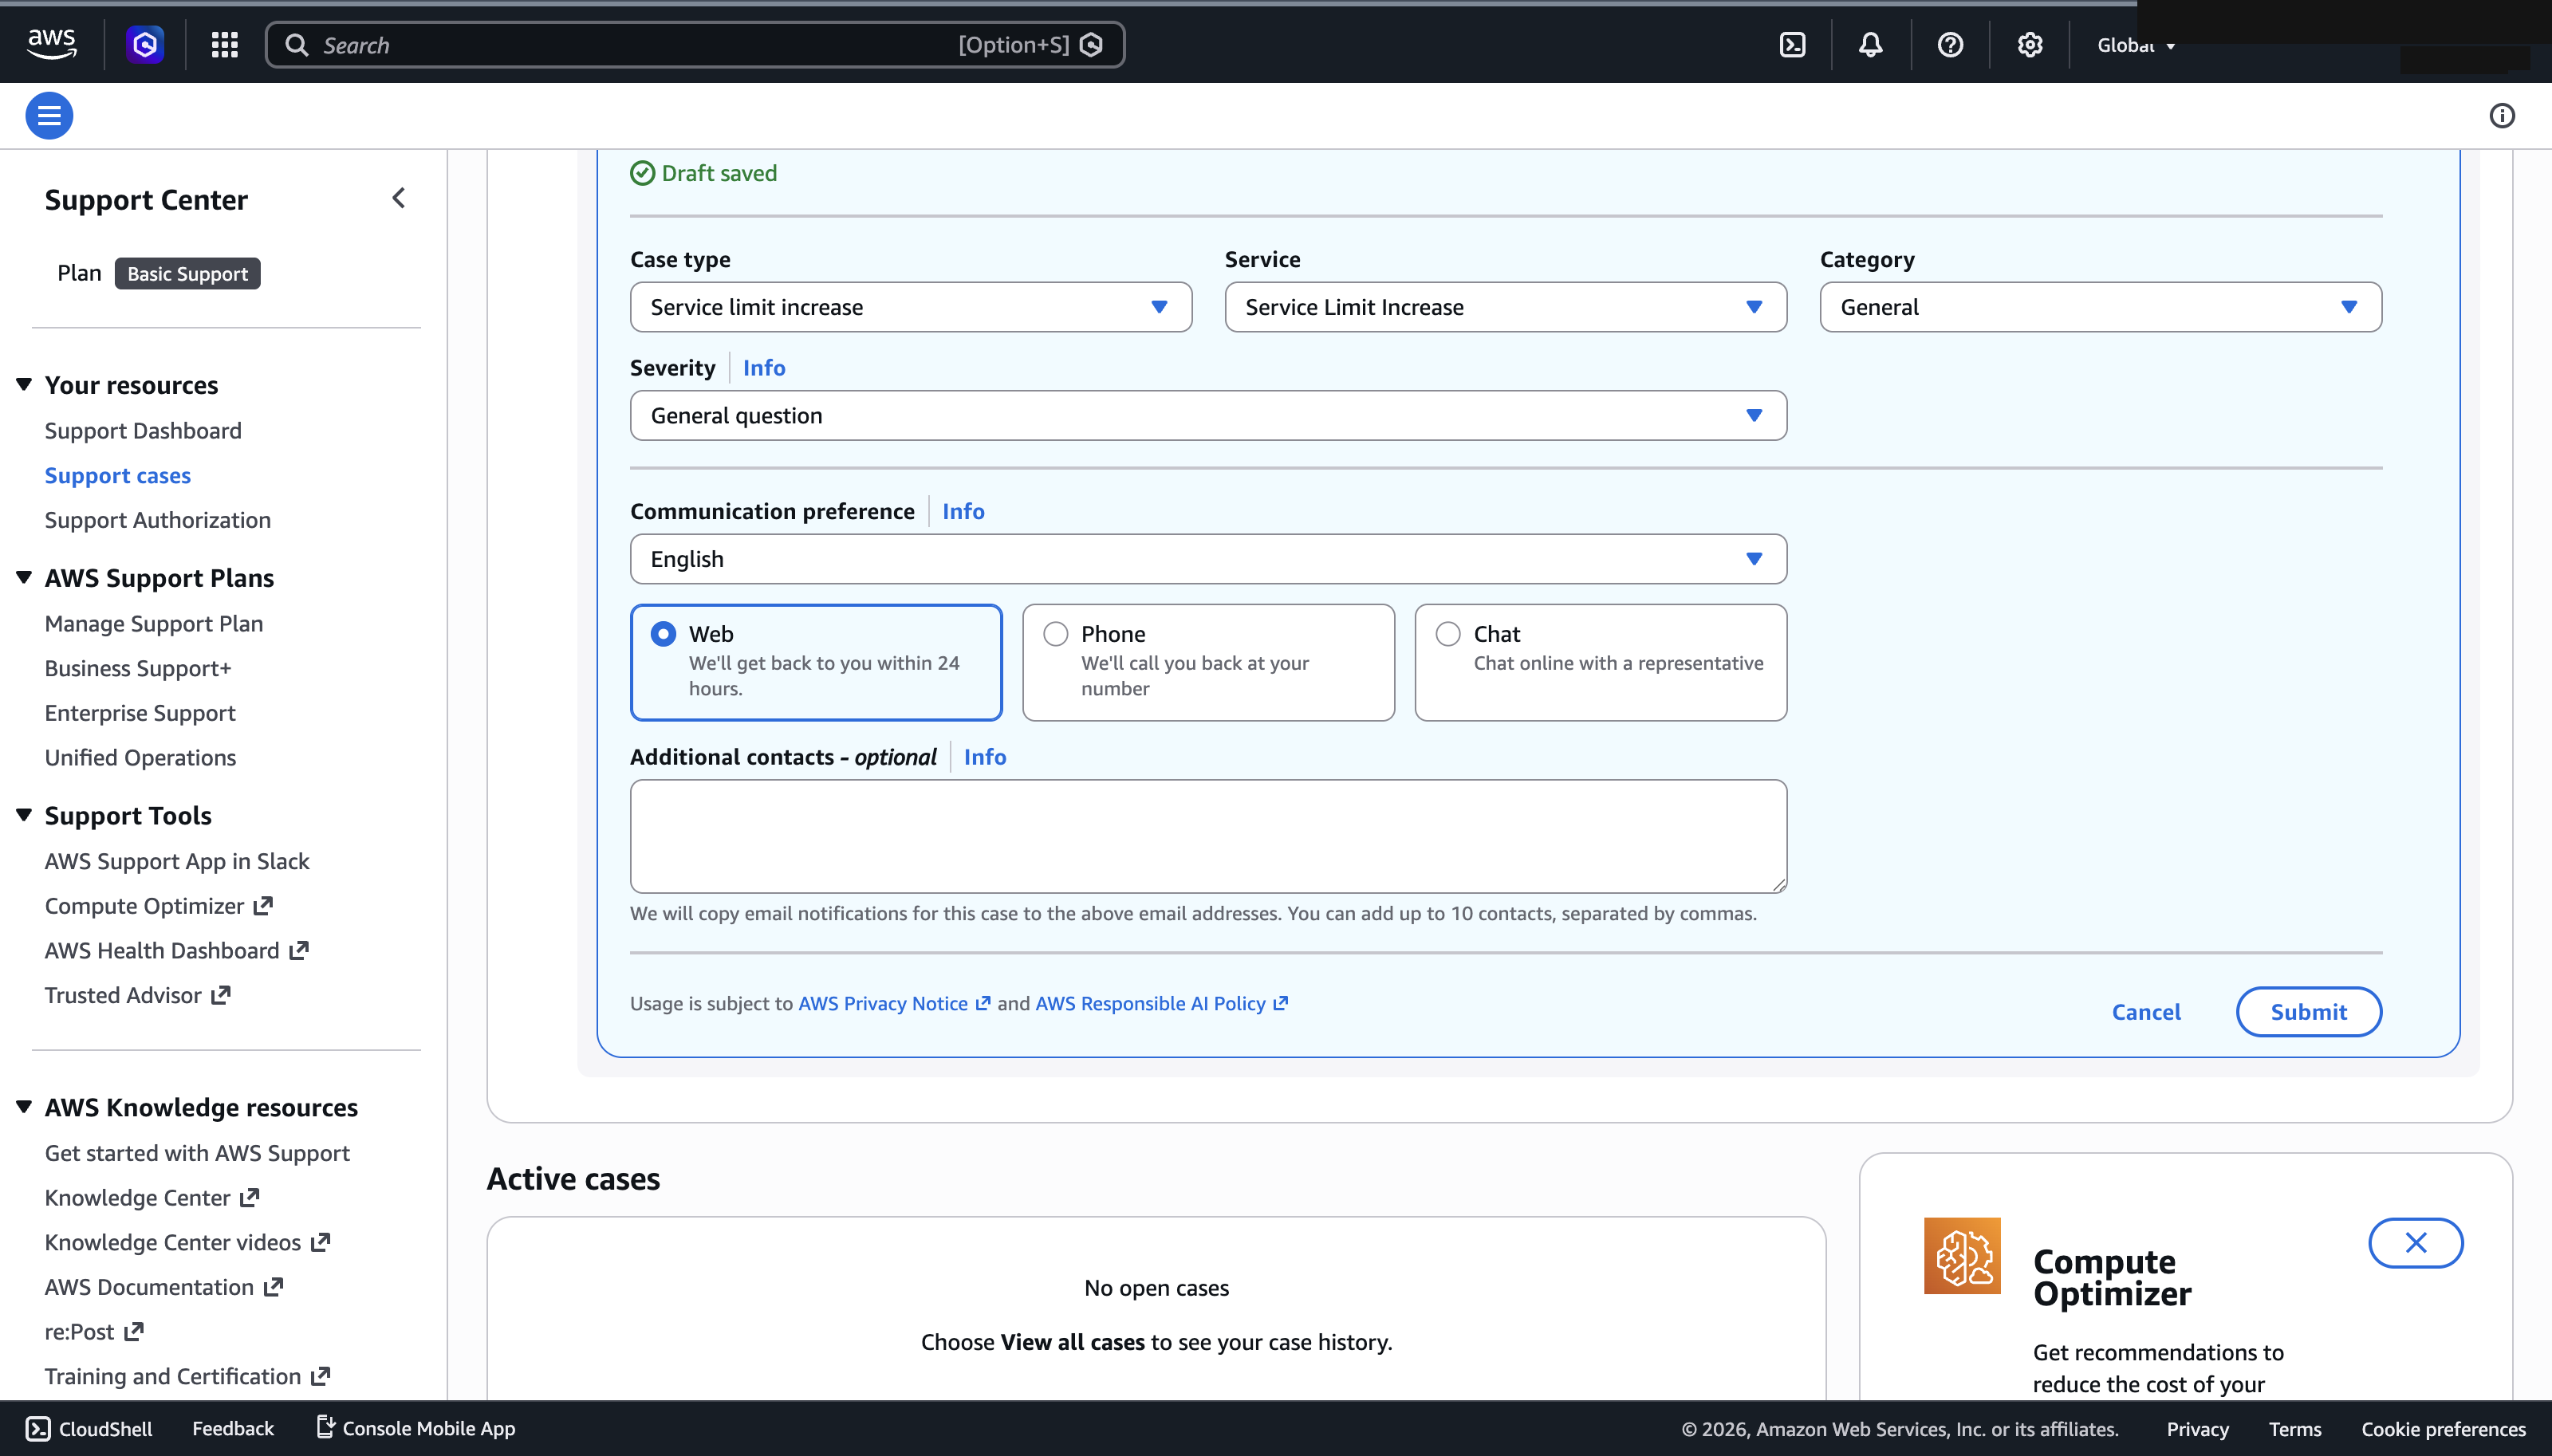Open the services grid menu icon
Viewport: 2552px width, 1456px height.
pos(224,44)
